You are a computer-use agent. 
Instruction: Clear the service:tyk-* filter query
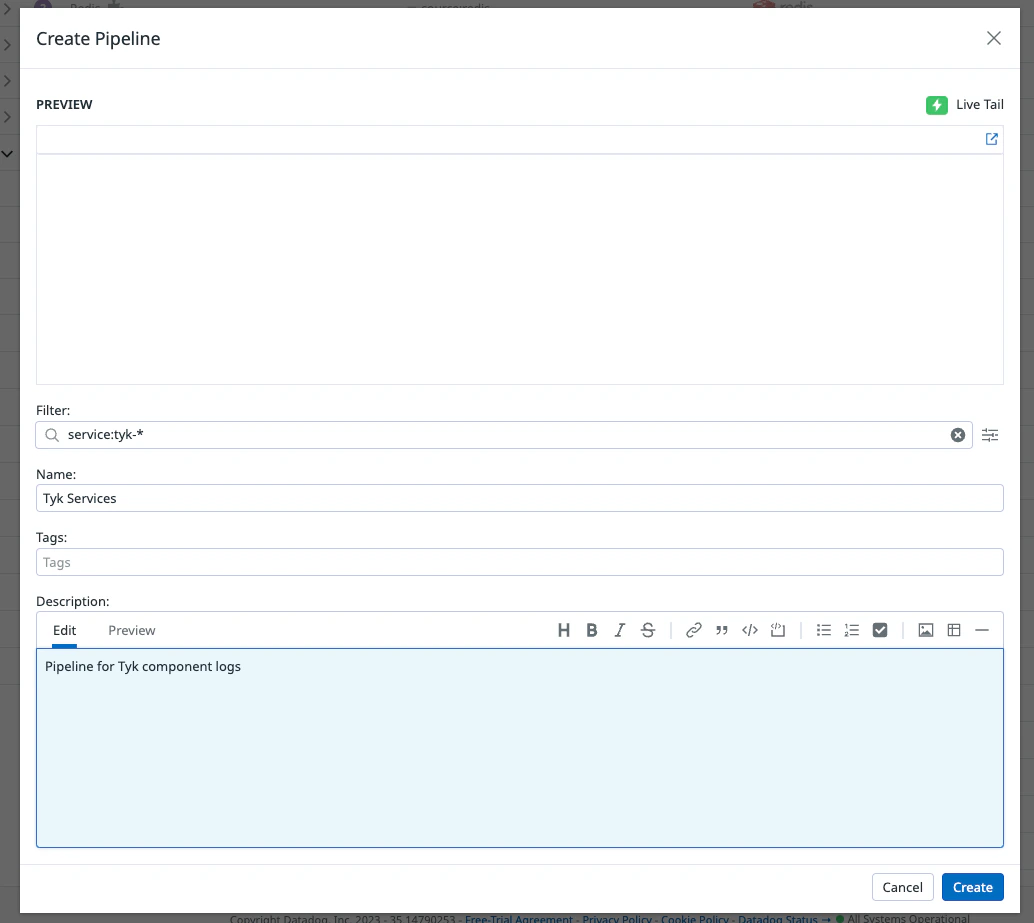958,434
